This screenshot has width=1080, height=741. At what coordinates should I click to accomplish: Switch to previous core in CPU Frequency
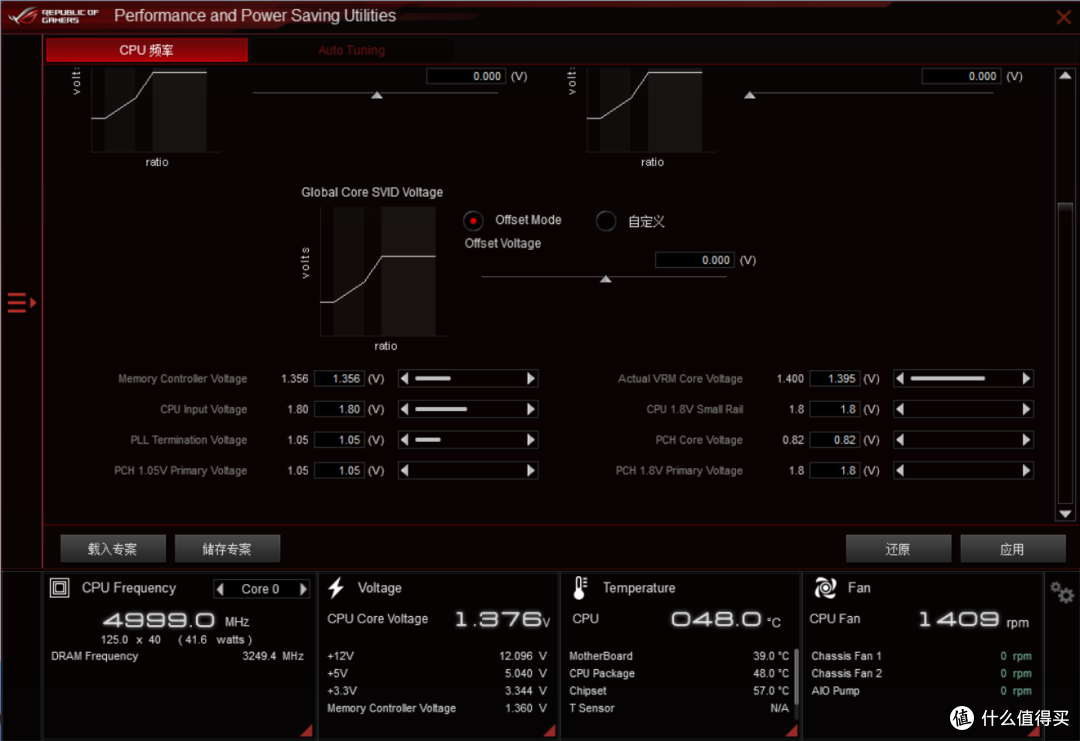(220, 589)
